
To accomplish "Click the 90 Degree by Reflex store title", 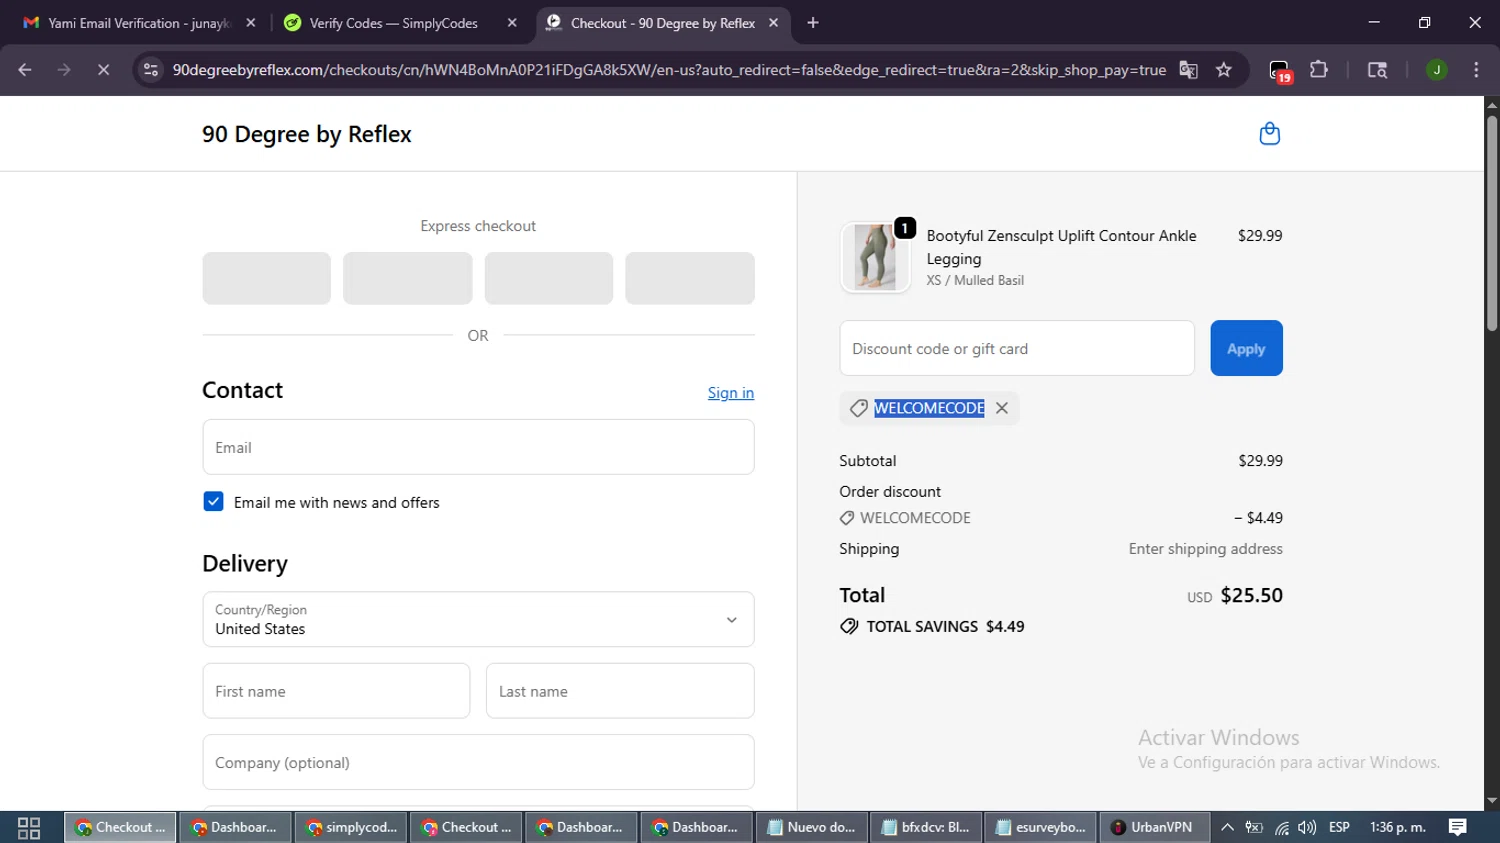I will (307, 134).
